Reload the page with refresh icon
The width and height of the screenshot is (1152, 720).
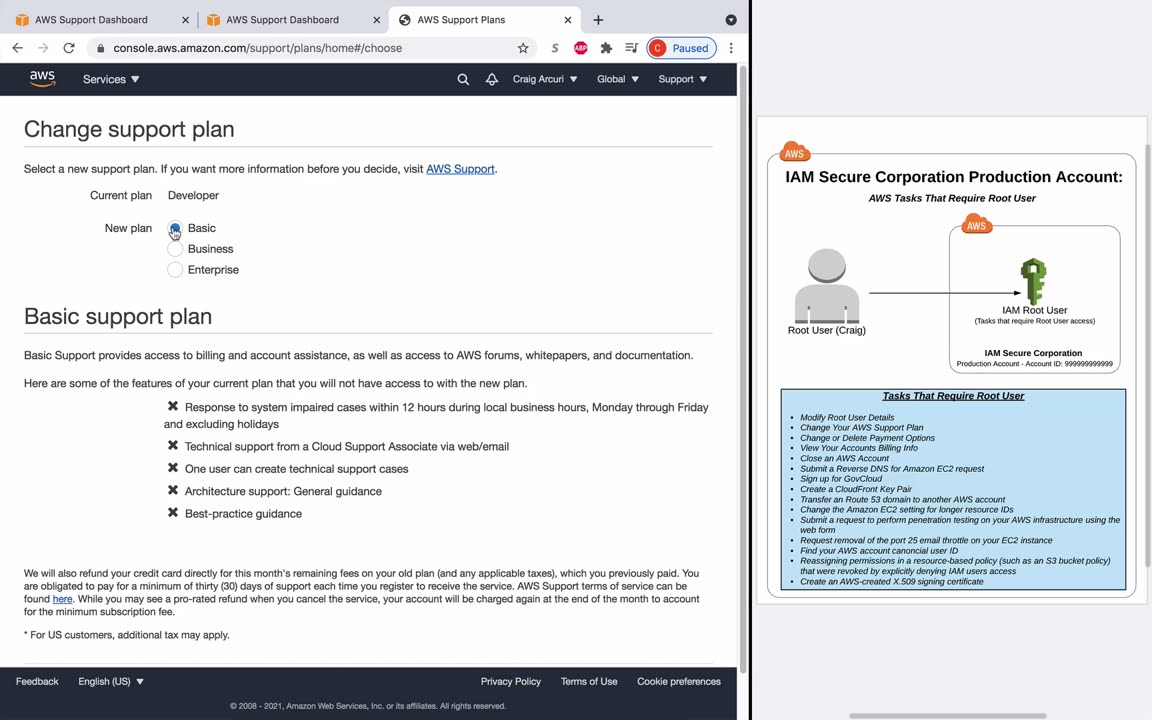[69, 48]
